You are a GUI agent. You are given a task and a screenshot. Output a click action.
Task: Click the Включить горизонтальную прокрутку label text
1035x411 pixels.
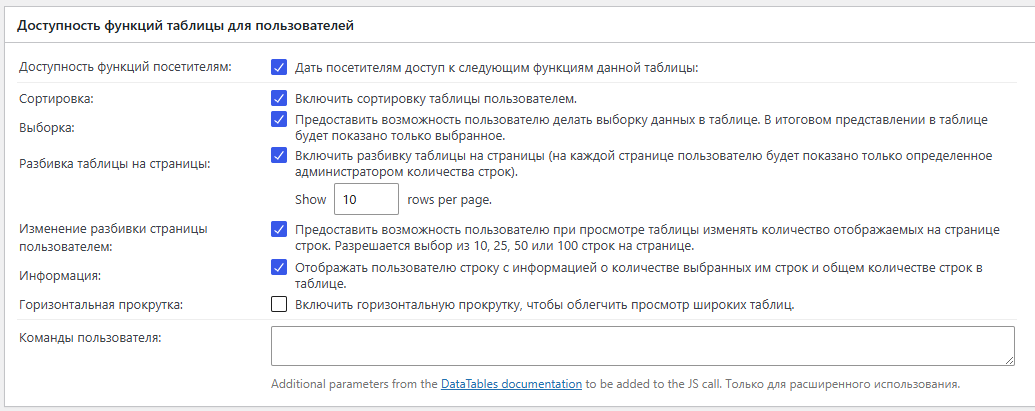(545, 305)
